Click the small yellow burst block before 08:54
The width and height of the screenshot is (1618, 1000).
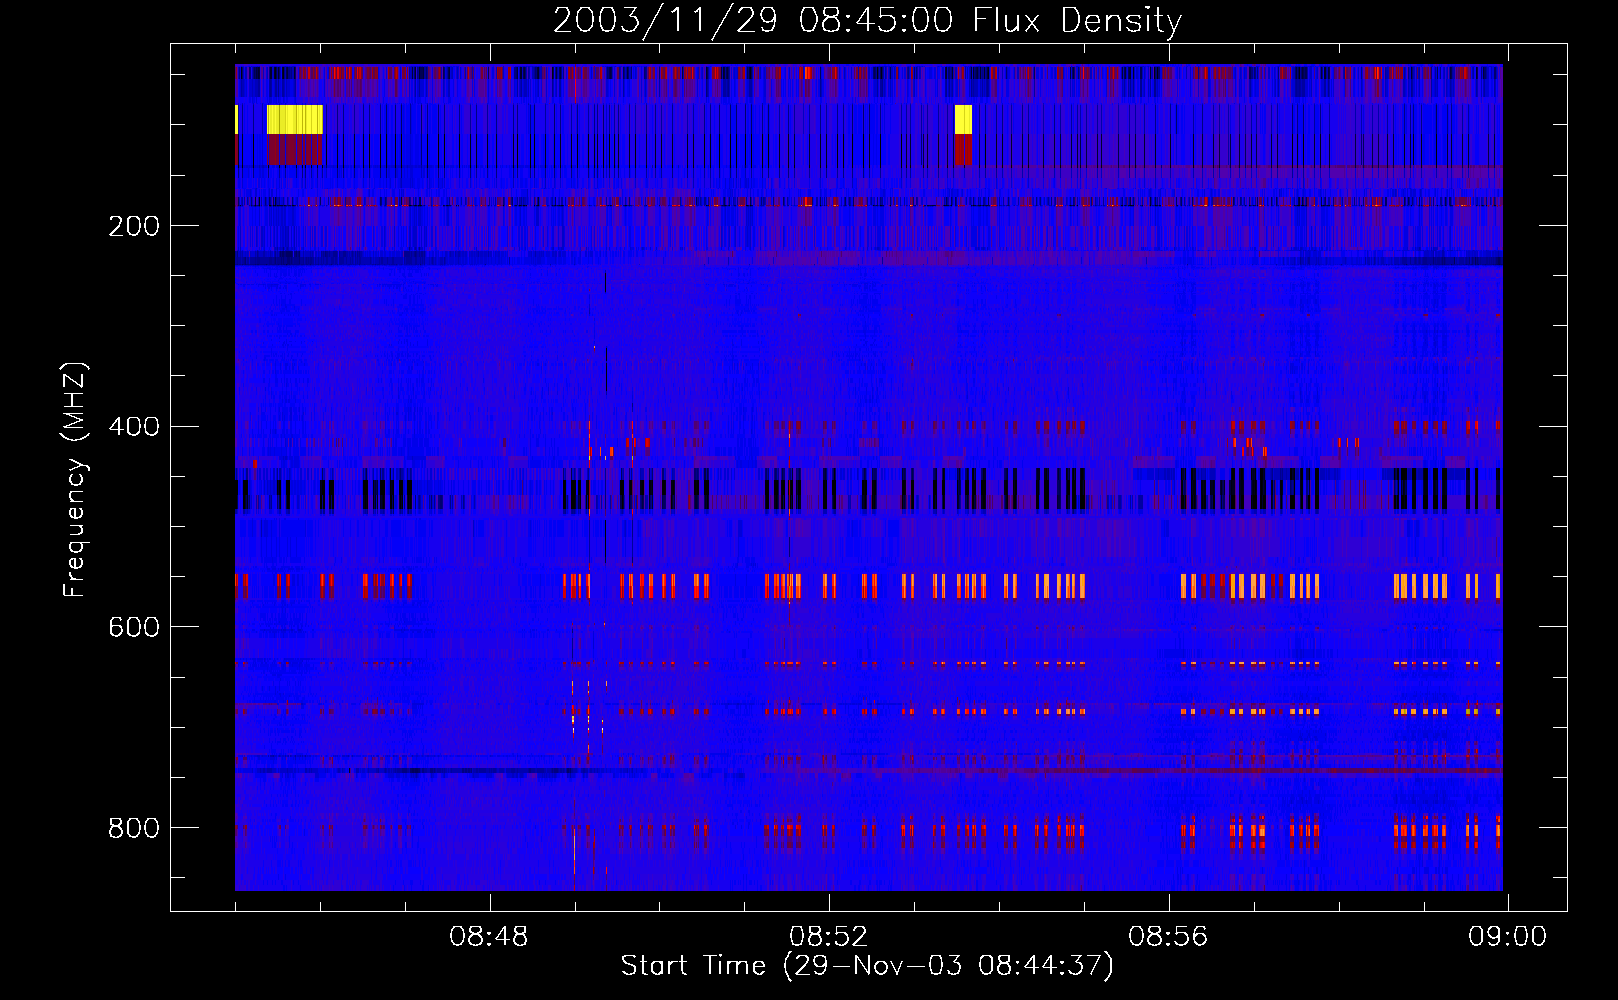[963, 119]
